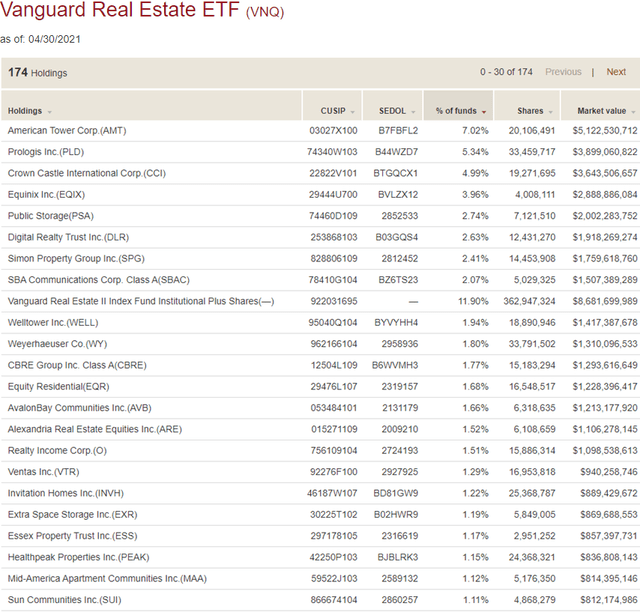Select Invitation Homes Inc.(INVH)

pyautogui.click(x=66, y=493)
